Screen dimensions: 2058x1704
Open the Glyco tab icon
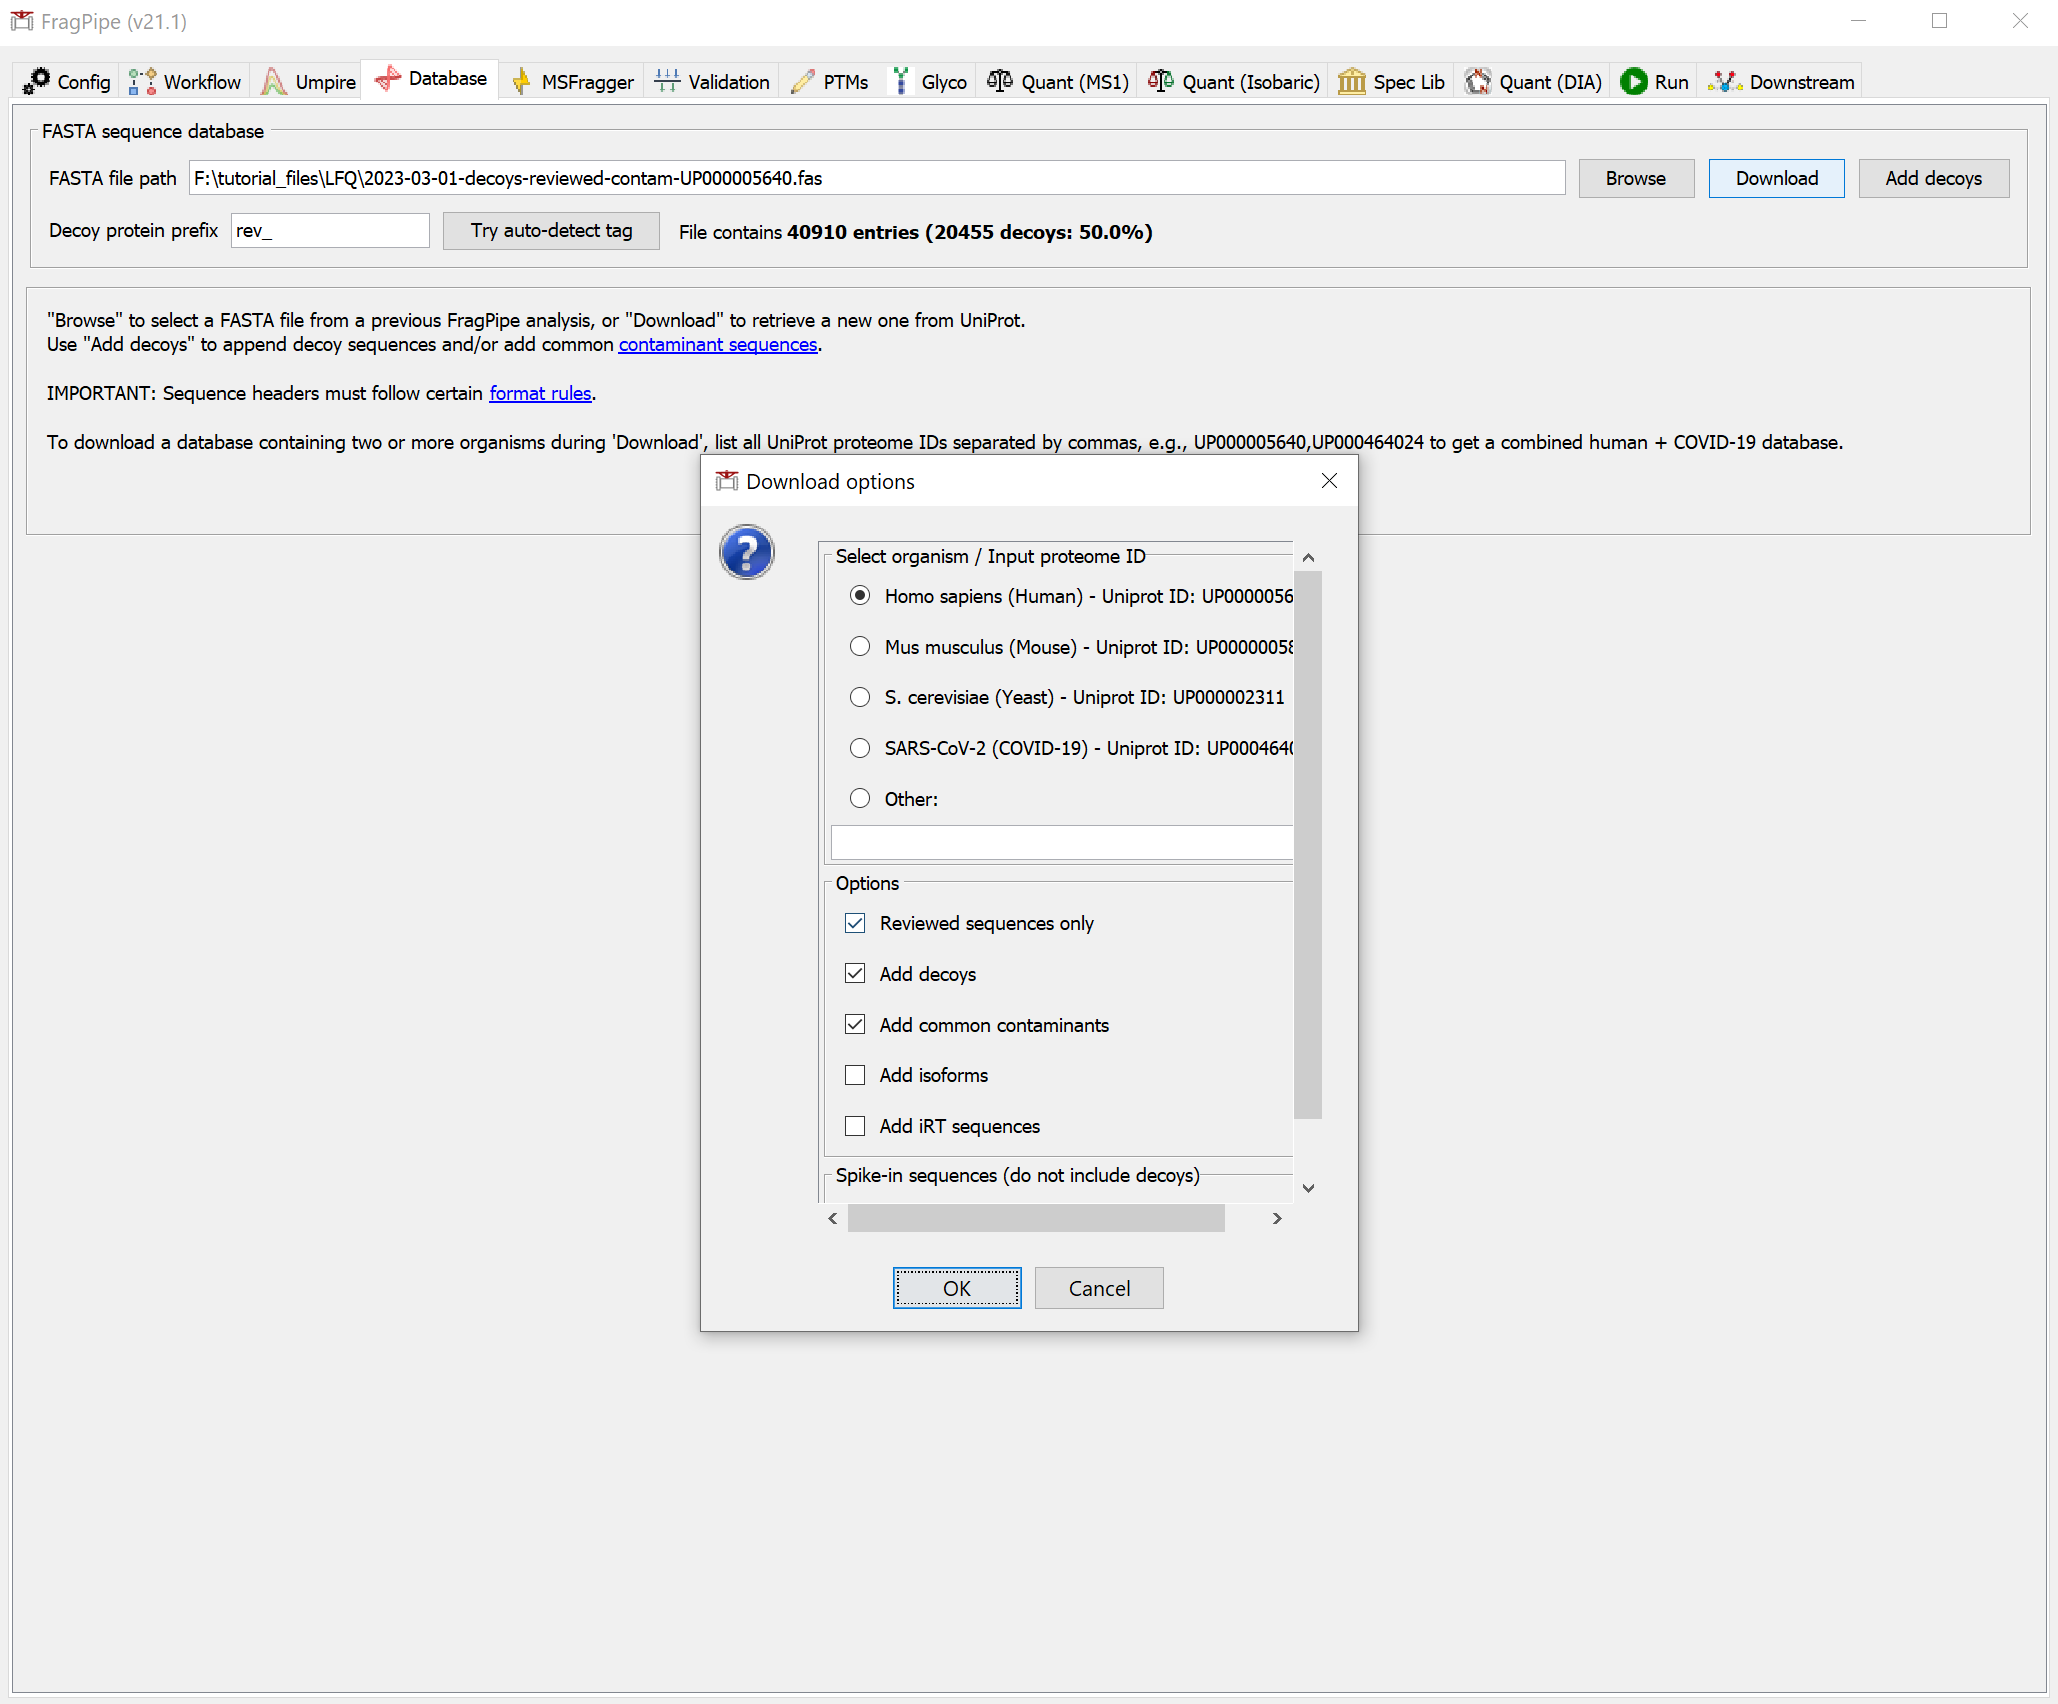tap(901, 81)
